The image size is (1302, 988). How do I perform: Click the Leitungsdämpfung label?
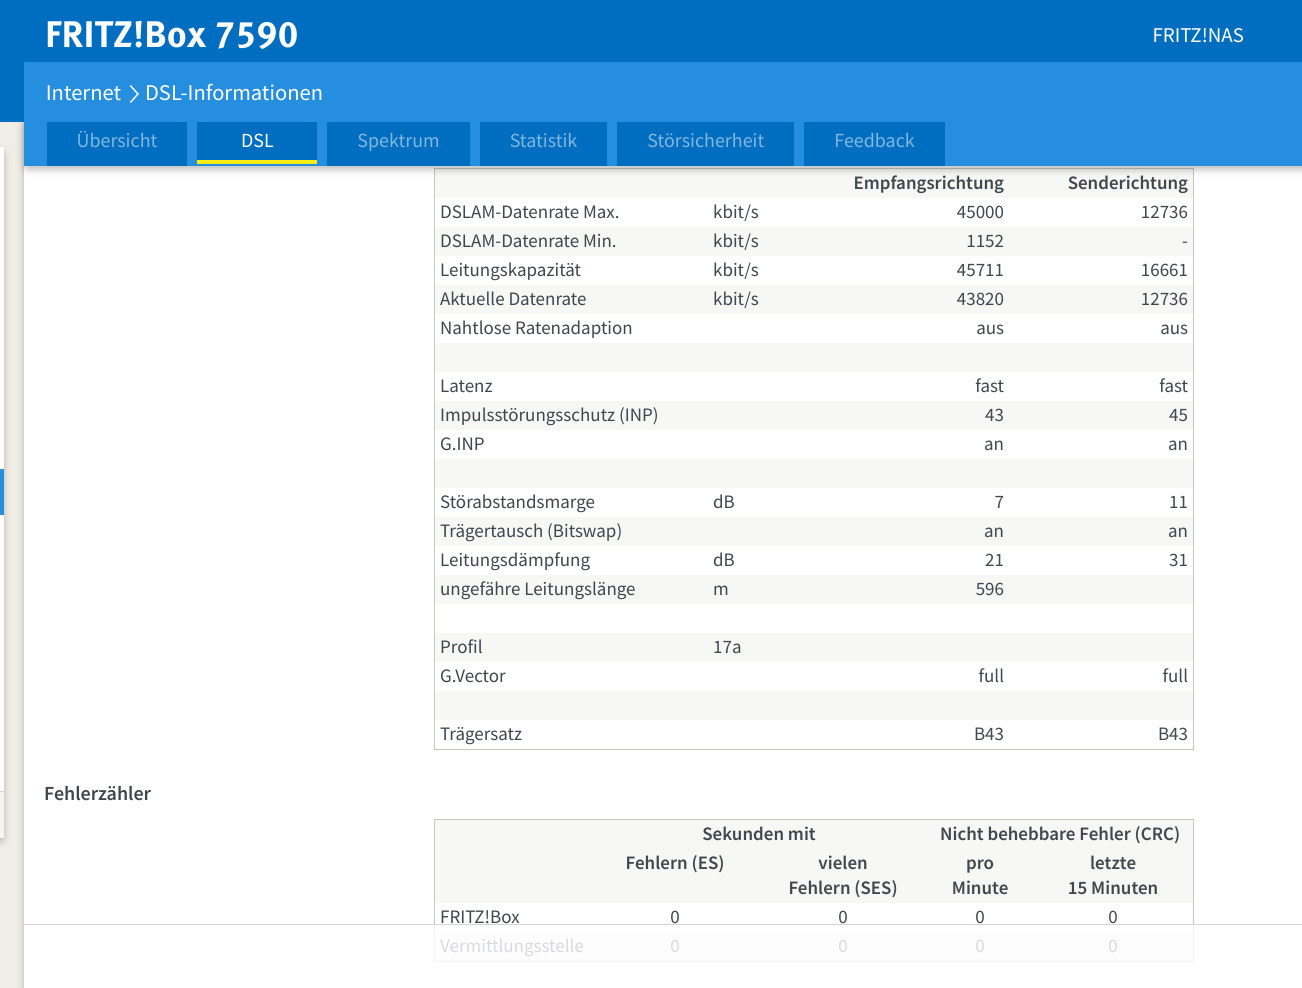click(515, 560)
